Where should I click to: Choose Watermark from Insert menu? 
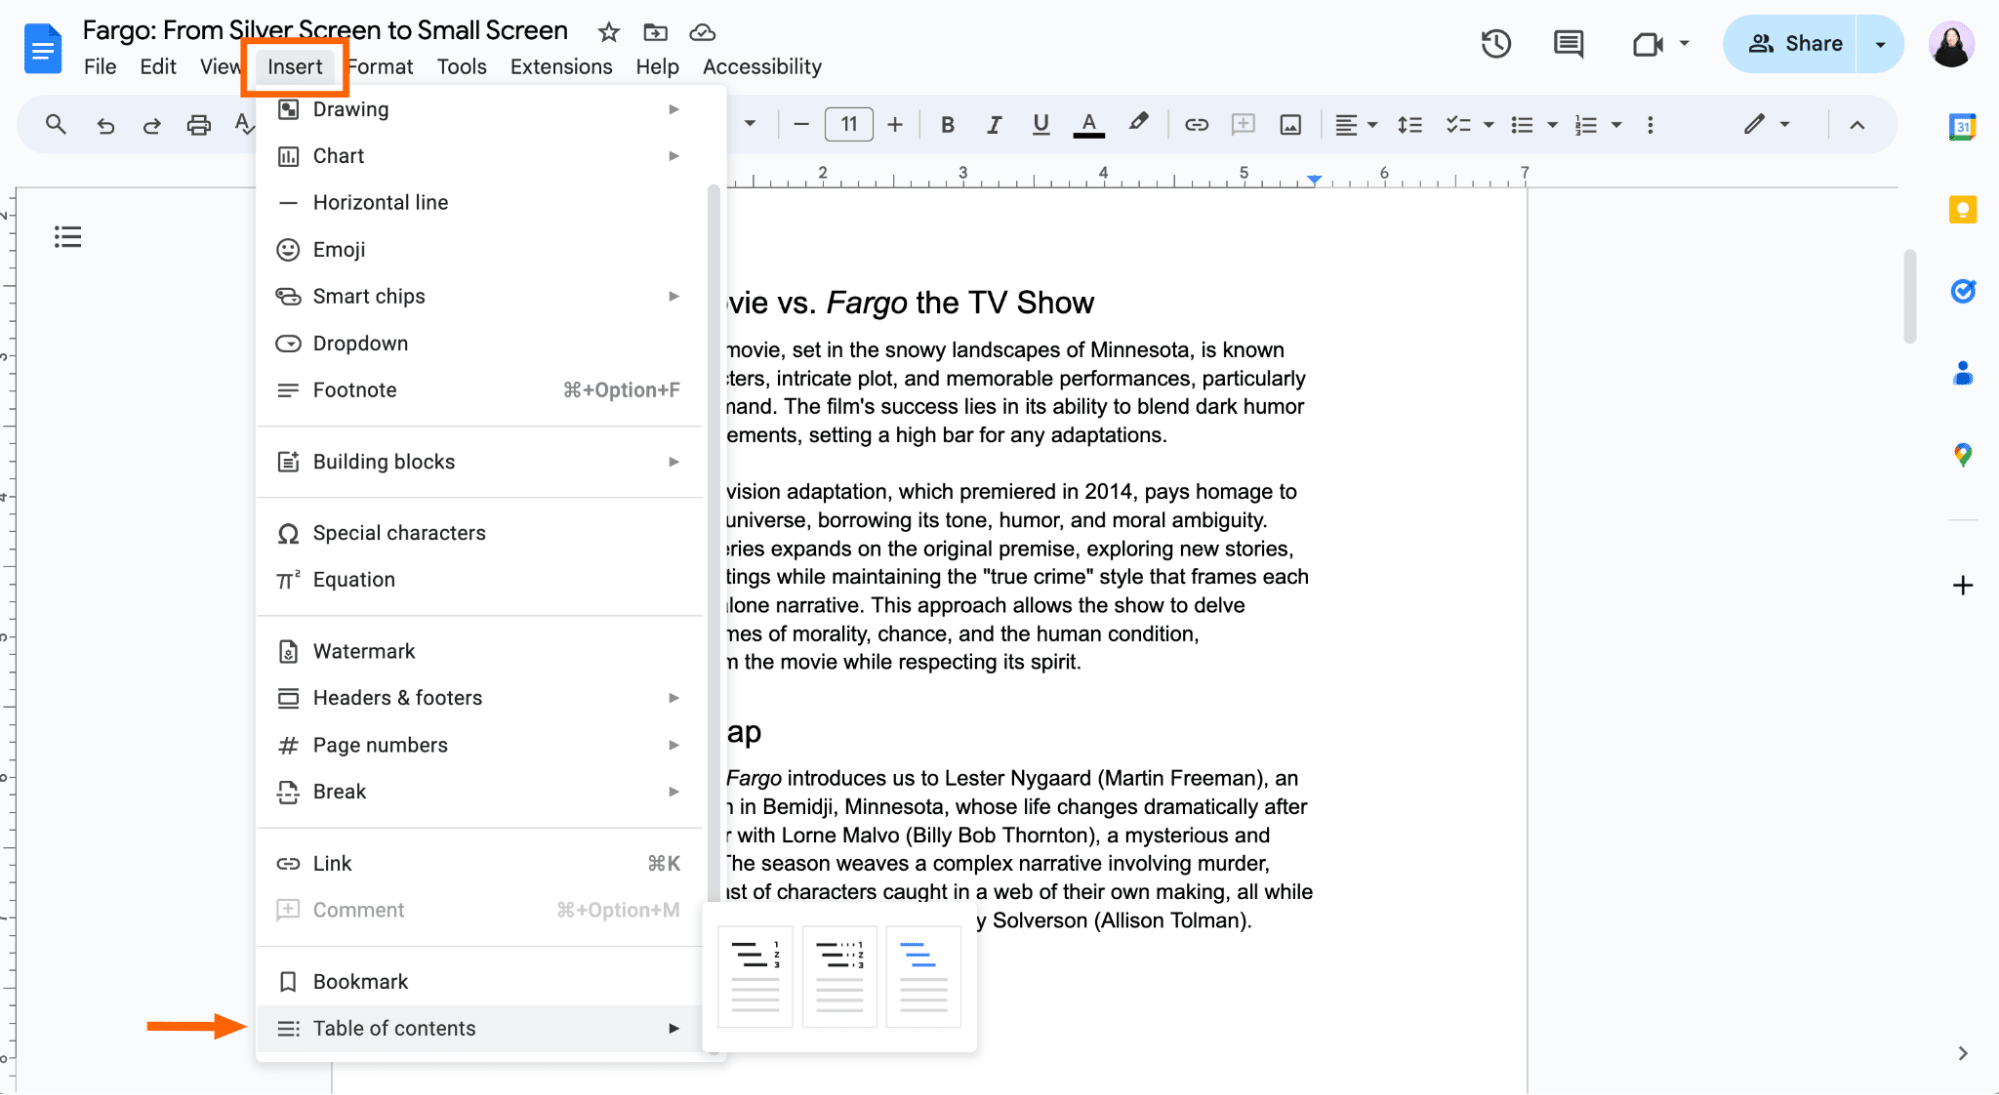481,651
